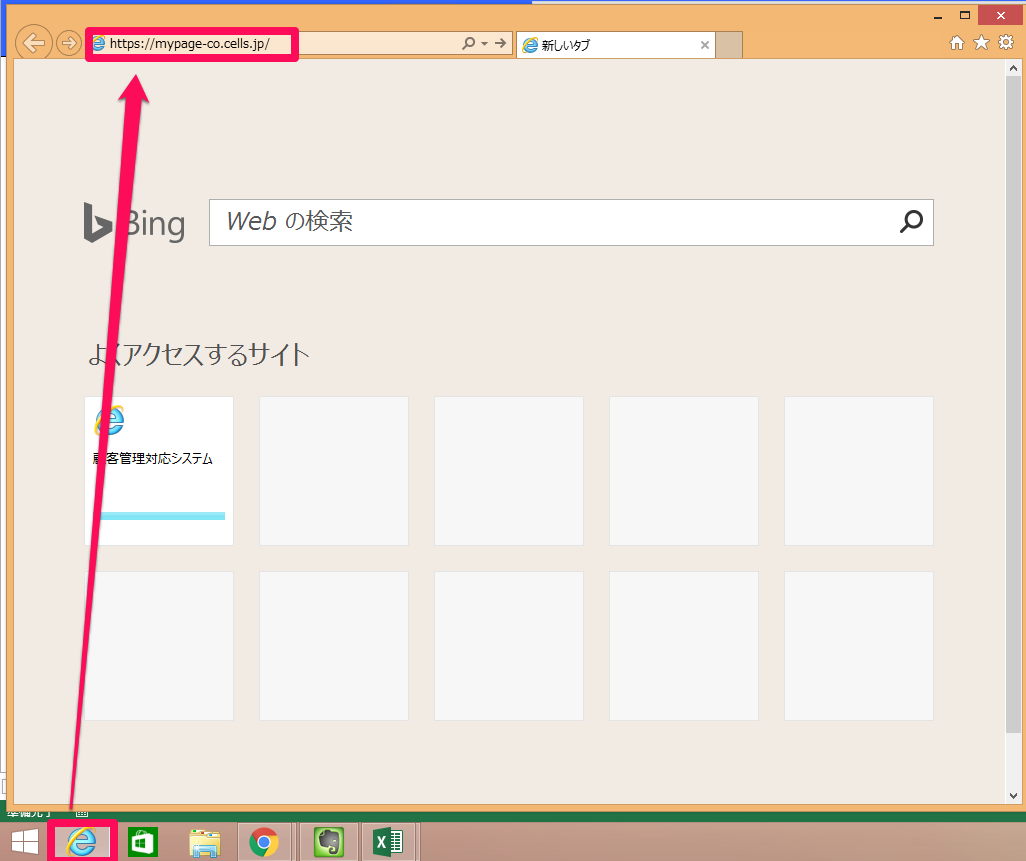Open the 顧客管理対応システム site tile
Viewport: 1026px width, 861px height.
[x=159, y=470]
